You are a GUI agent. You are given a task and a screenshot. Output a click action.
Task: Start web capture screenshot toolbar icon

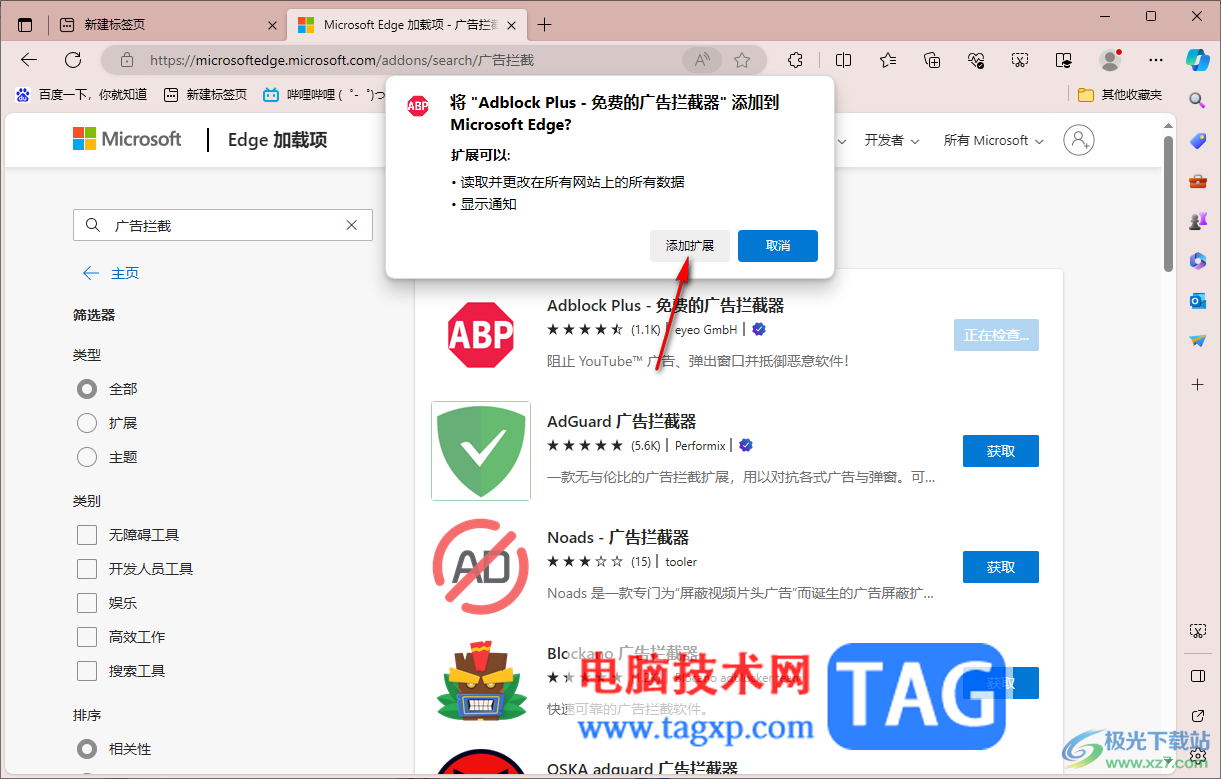point(1020,60)
